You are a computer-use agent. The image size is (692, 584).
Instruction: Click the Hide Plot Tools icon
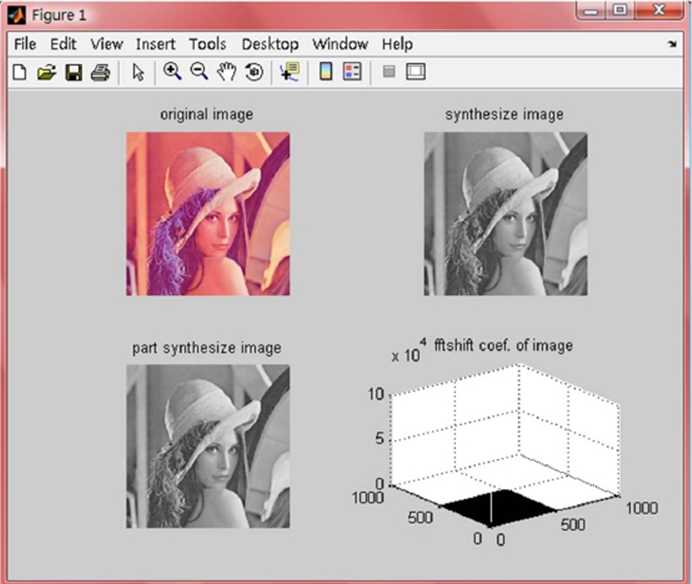[x=389, y=72]
